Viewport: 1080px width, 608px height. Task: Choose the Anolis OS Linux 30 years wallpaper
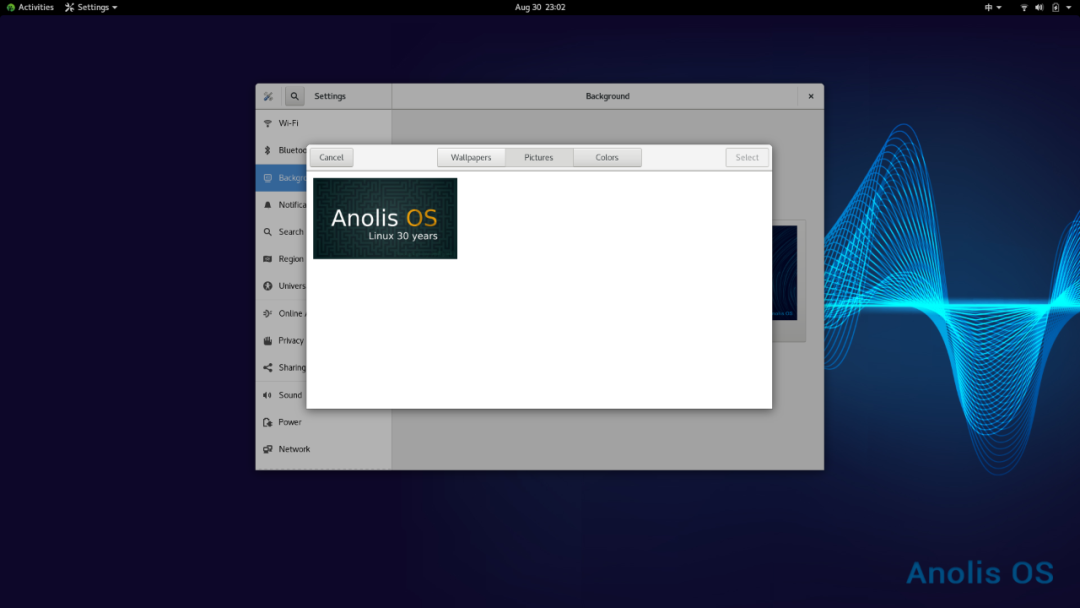coord(385,218)
